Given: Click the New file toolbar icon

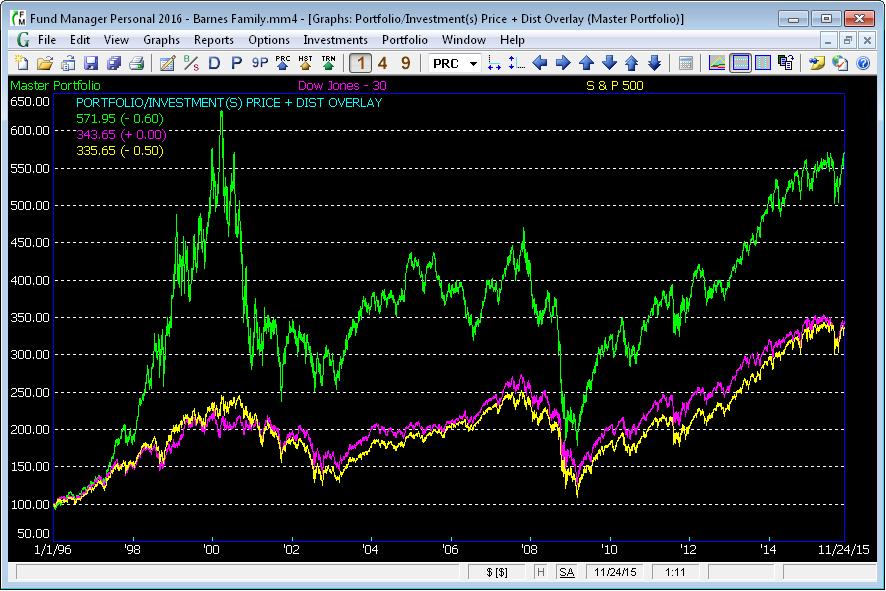Looking at the screenshot, I should [21, 63].
